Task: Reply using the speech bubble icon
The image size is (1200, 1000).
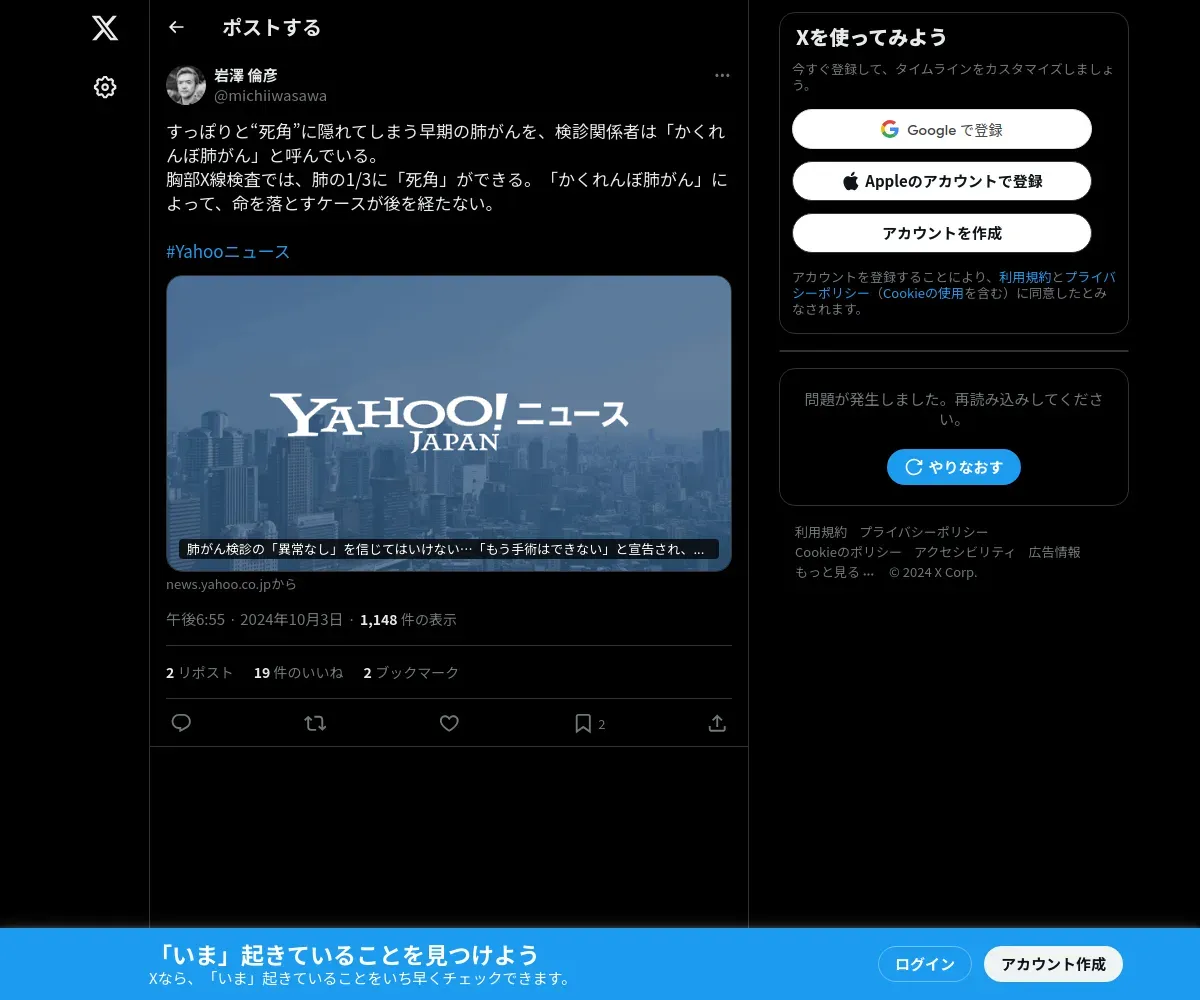Action: (181, 723)
